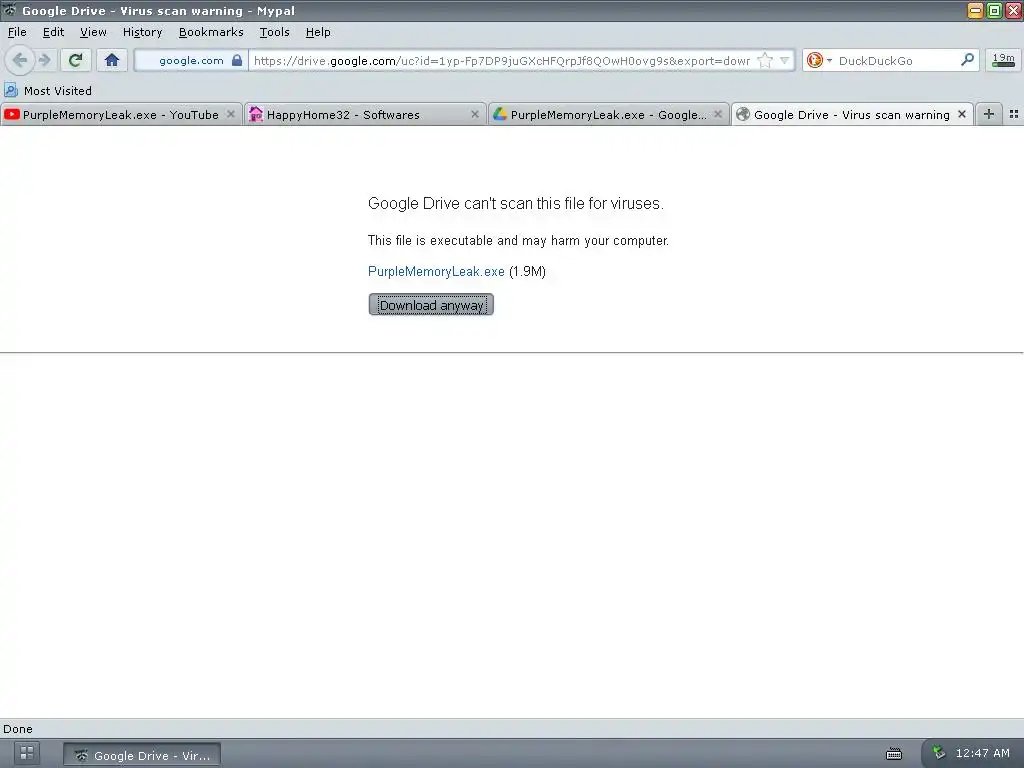Image resolution: width=1024 pixels, height=768 pixels.
Task: Minimize the Mypal window
Action: click(x=975, y=10)
